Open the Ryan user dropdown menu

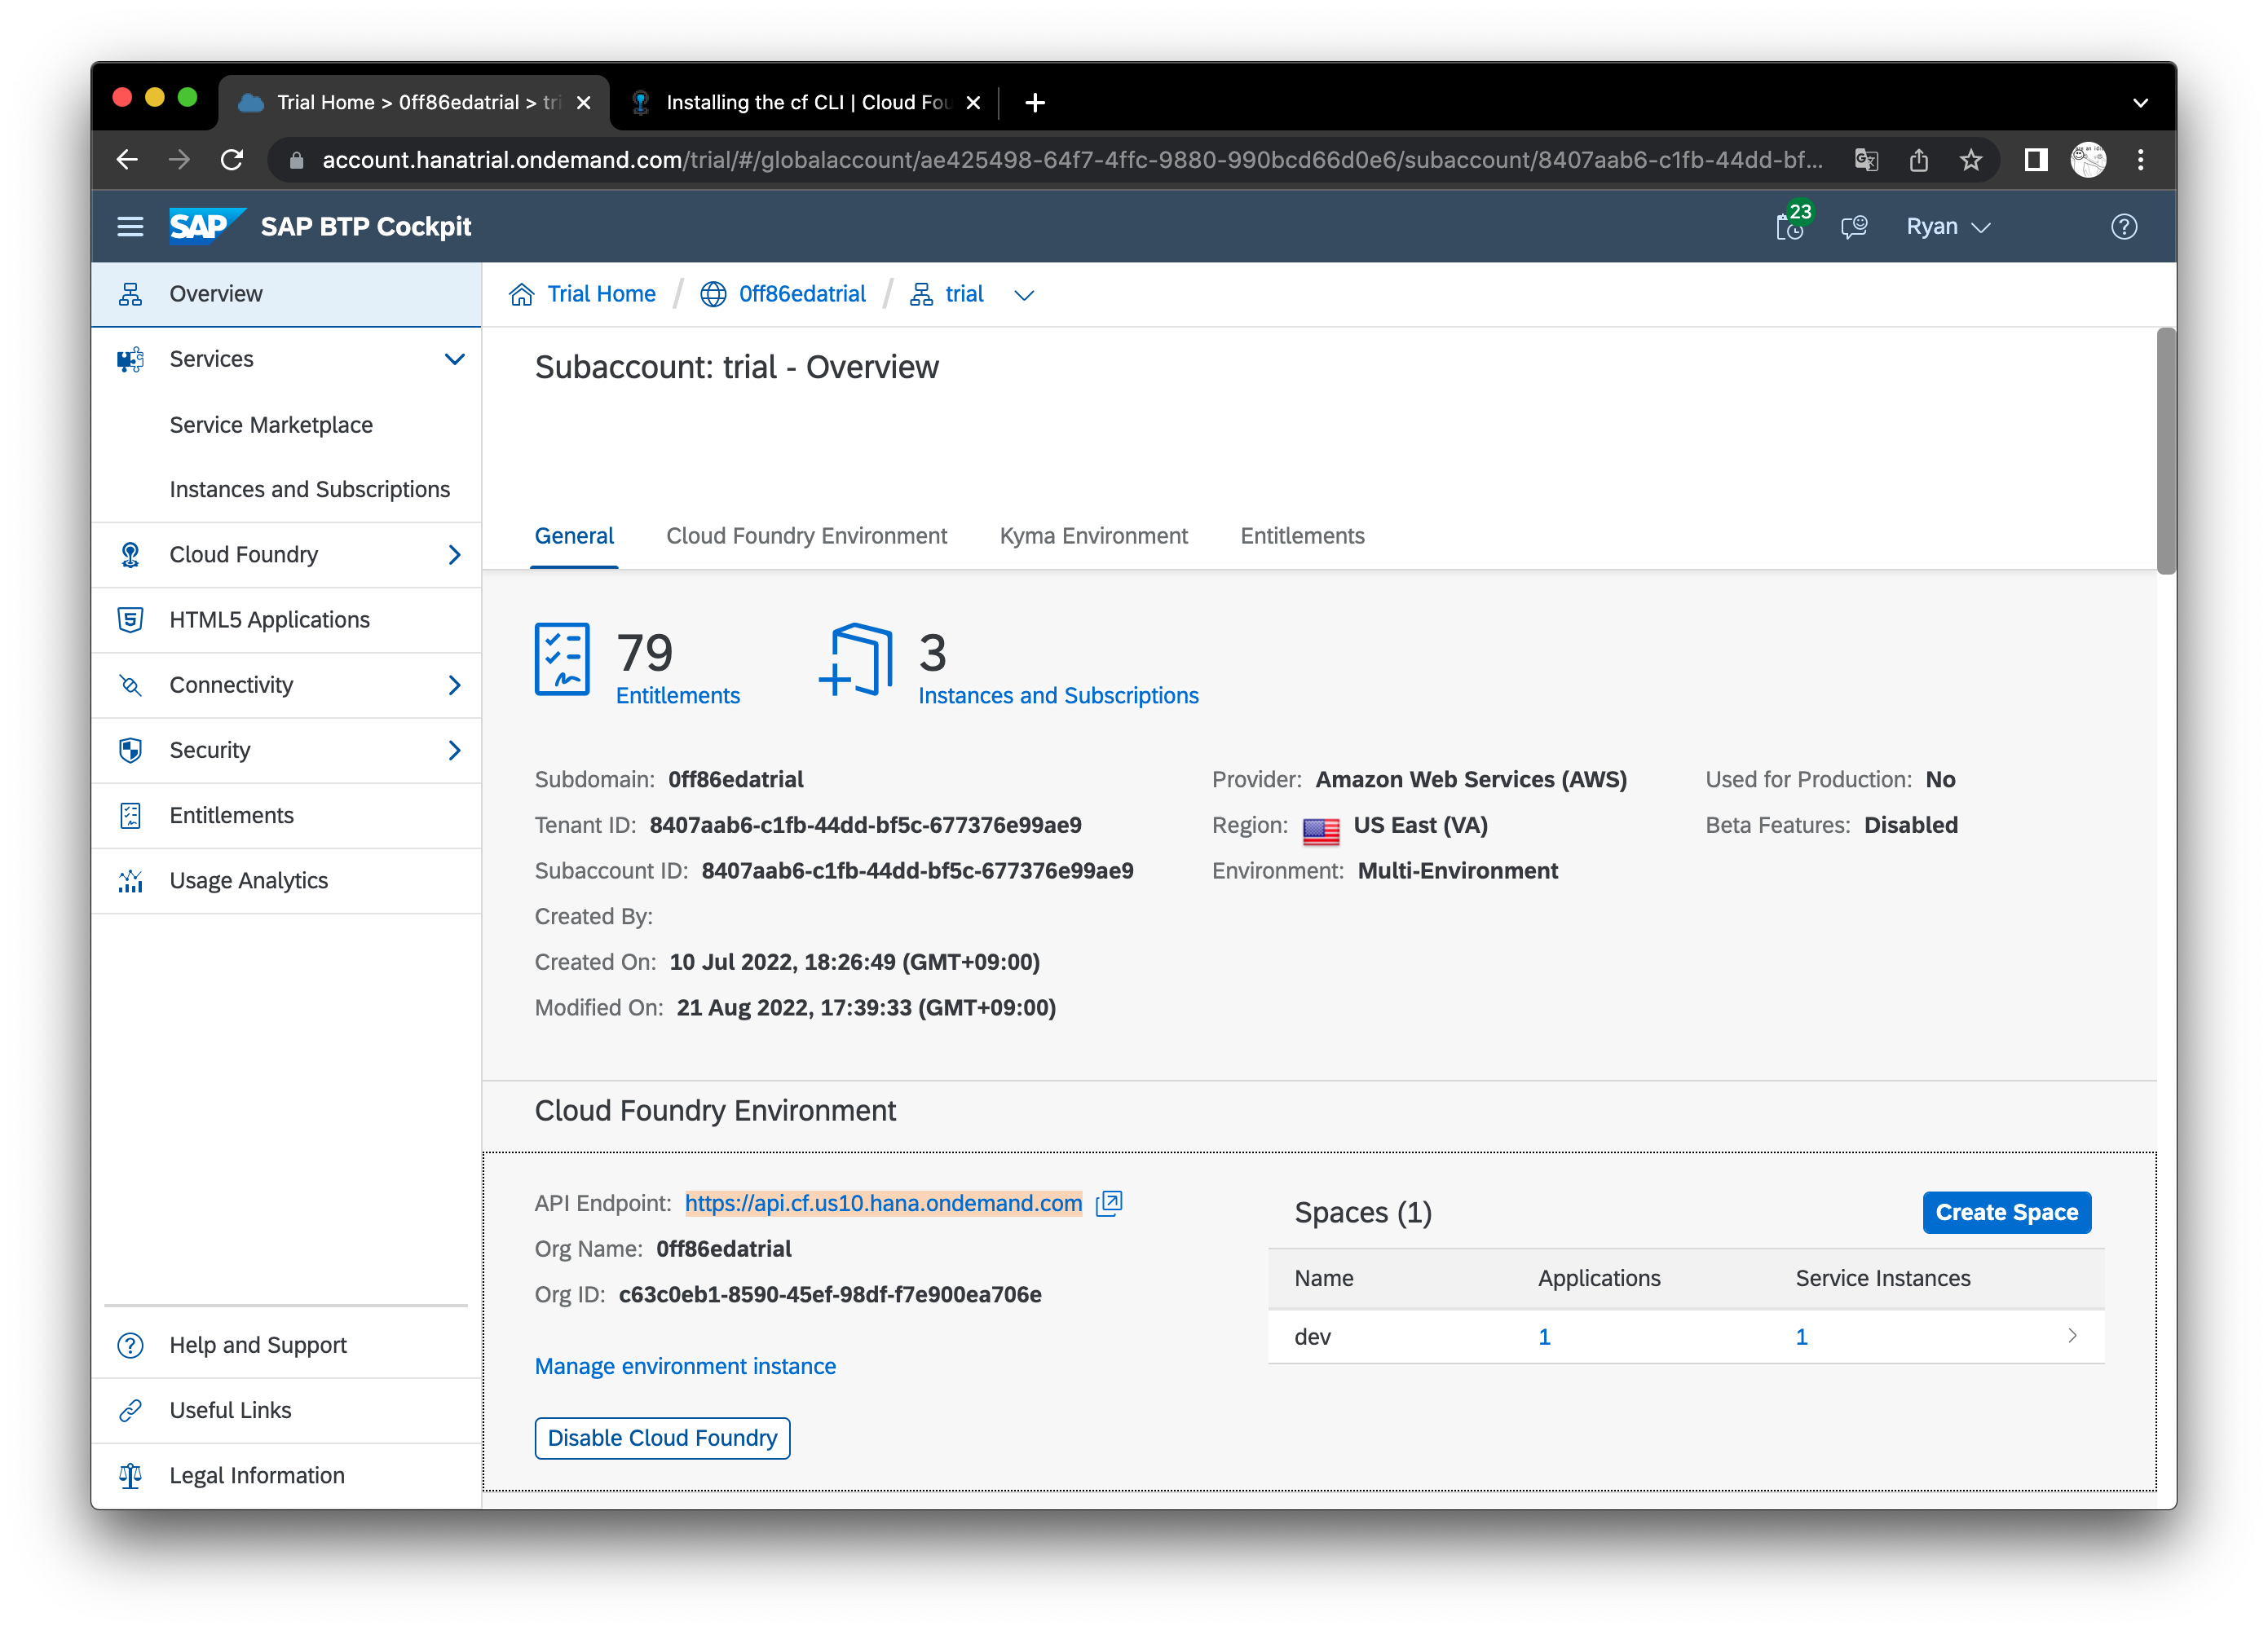pos(1947,227)
